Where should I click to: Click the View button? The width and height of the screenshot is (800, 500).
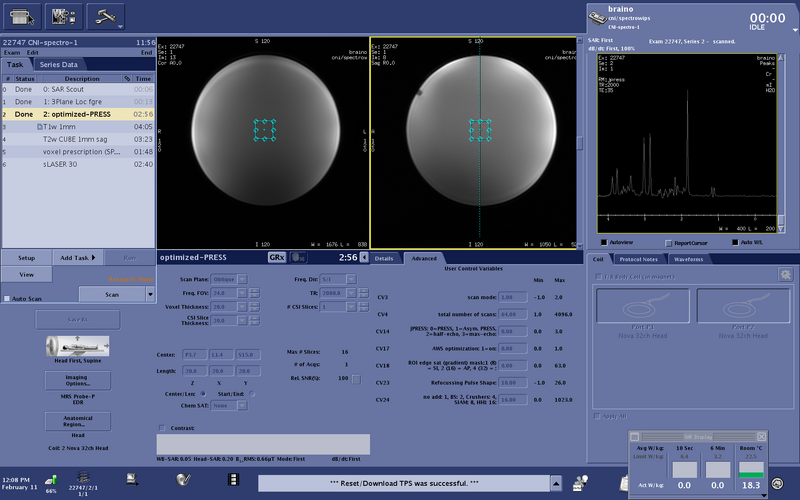click(x=27, y=274)
